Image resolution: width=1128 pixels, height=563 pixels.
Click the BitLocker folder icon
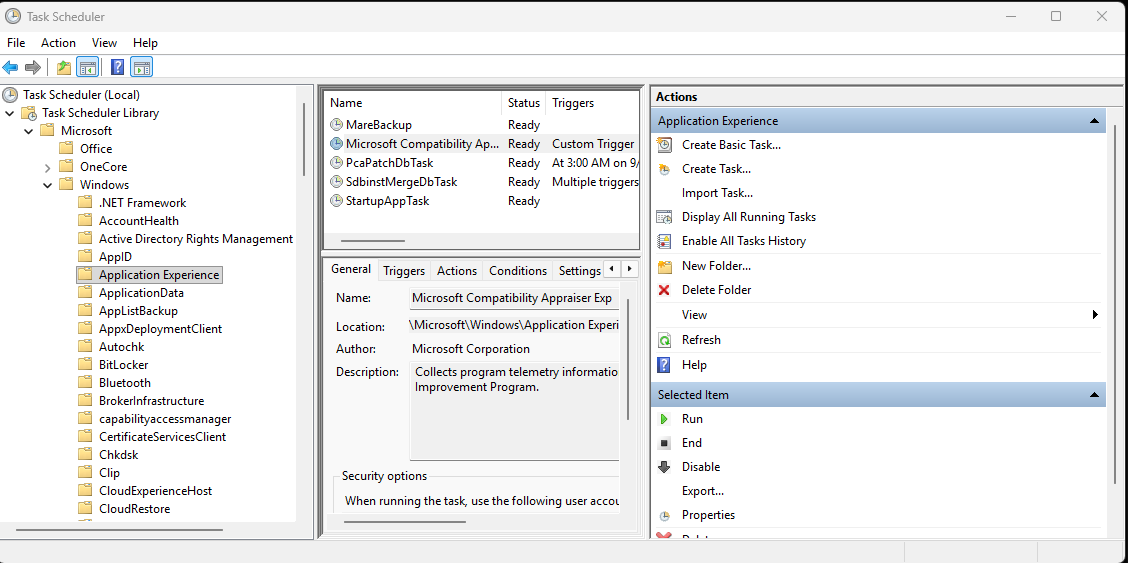pyautogui.click(x=86, y=365)
